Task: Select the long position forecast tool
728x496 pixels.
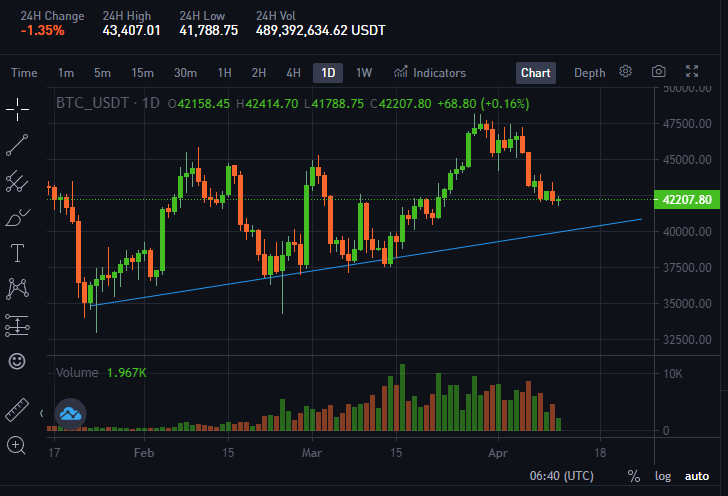Action: [x=17, y=325]
